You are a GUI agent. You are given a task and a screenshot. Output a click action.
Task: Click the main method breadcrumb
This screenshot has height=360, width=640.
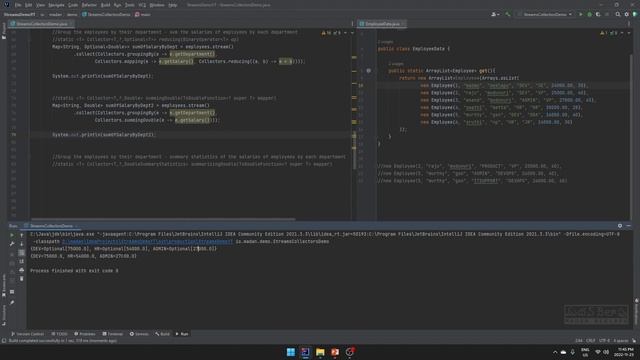(x=143, y=14)
